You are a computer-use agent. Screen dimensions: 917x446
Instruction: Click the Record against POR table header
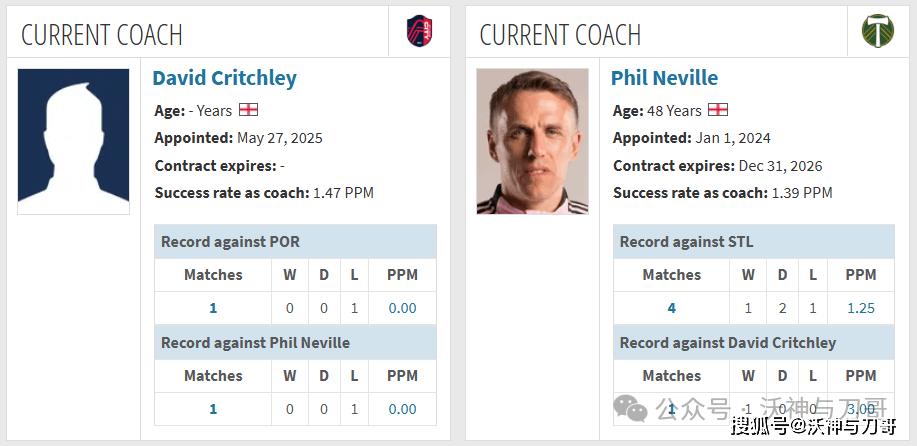pyautogui.click(x=230, y=242)
